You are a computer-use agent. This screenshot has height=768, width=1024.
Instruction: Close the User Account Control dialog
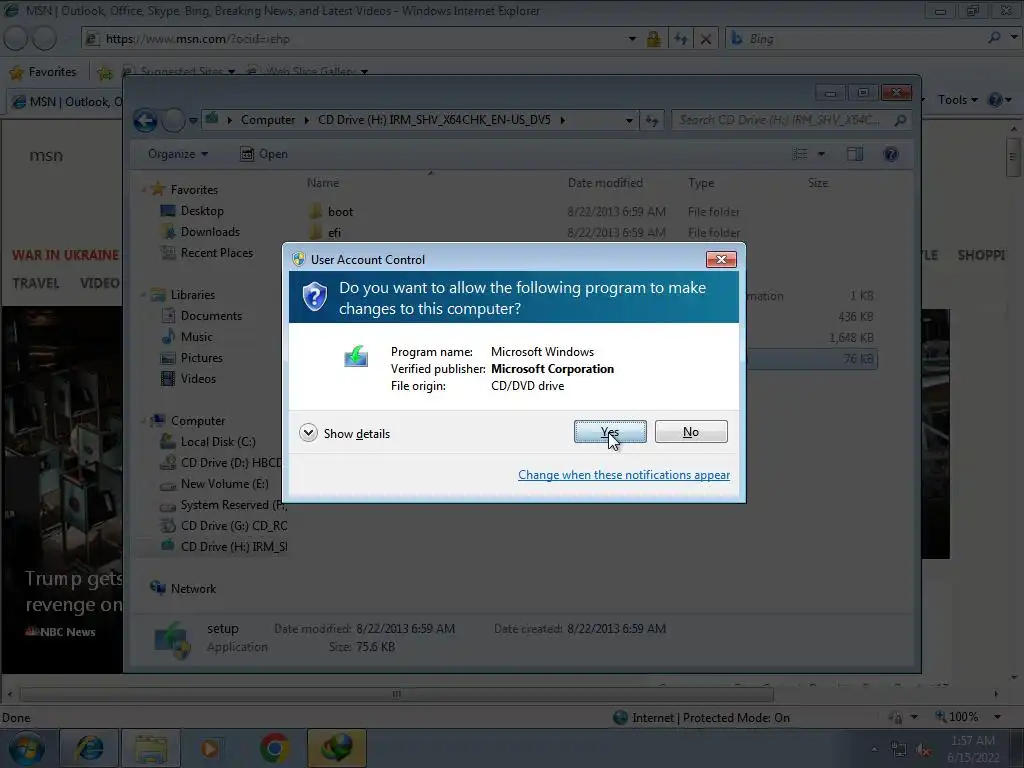pyautogui.click(x=721, y=259)
